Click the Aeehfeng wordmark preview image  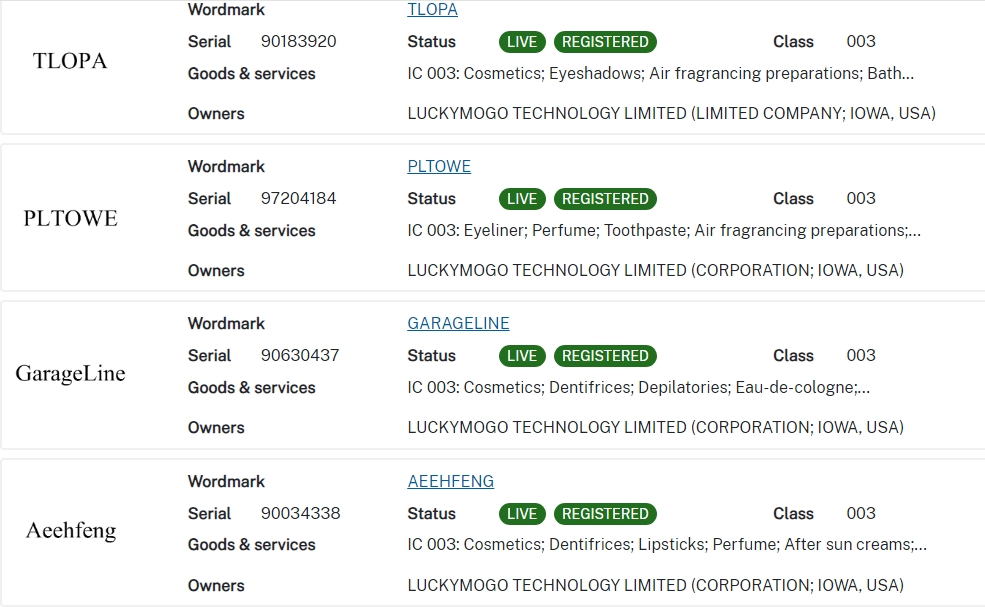(x=70, y=531)
